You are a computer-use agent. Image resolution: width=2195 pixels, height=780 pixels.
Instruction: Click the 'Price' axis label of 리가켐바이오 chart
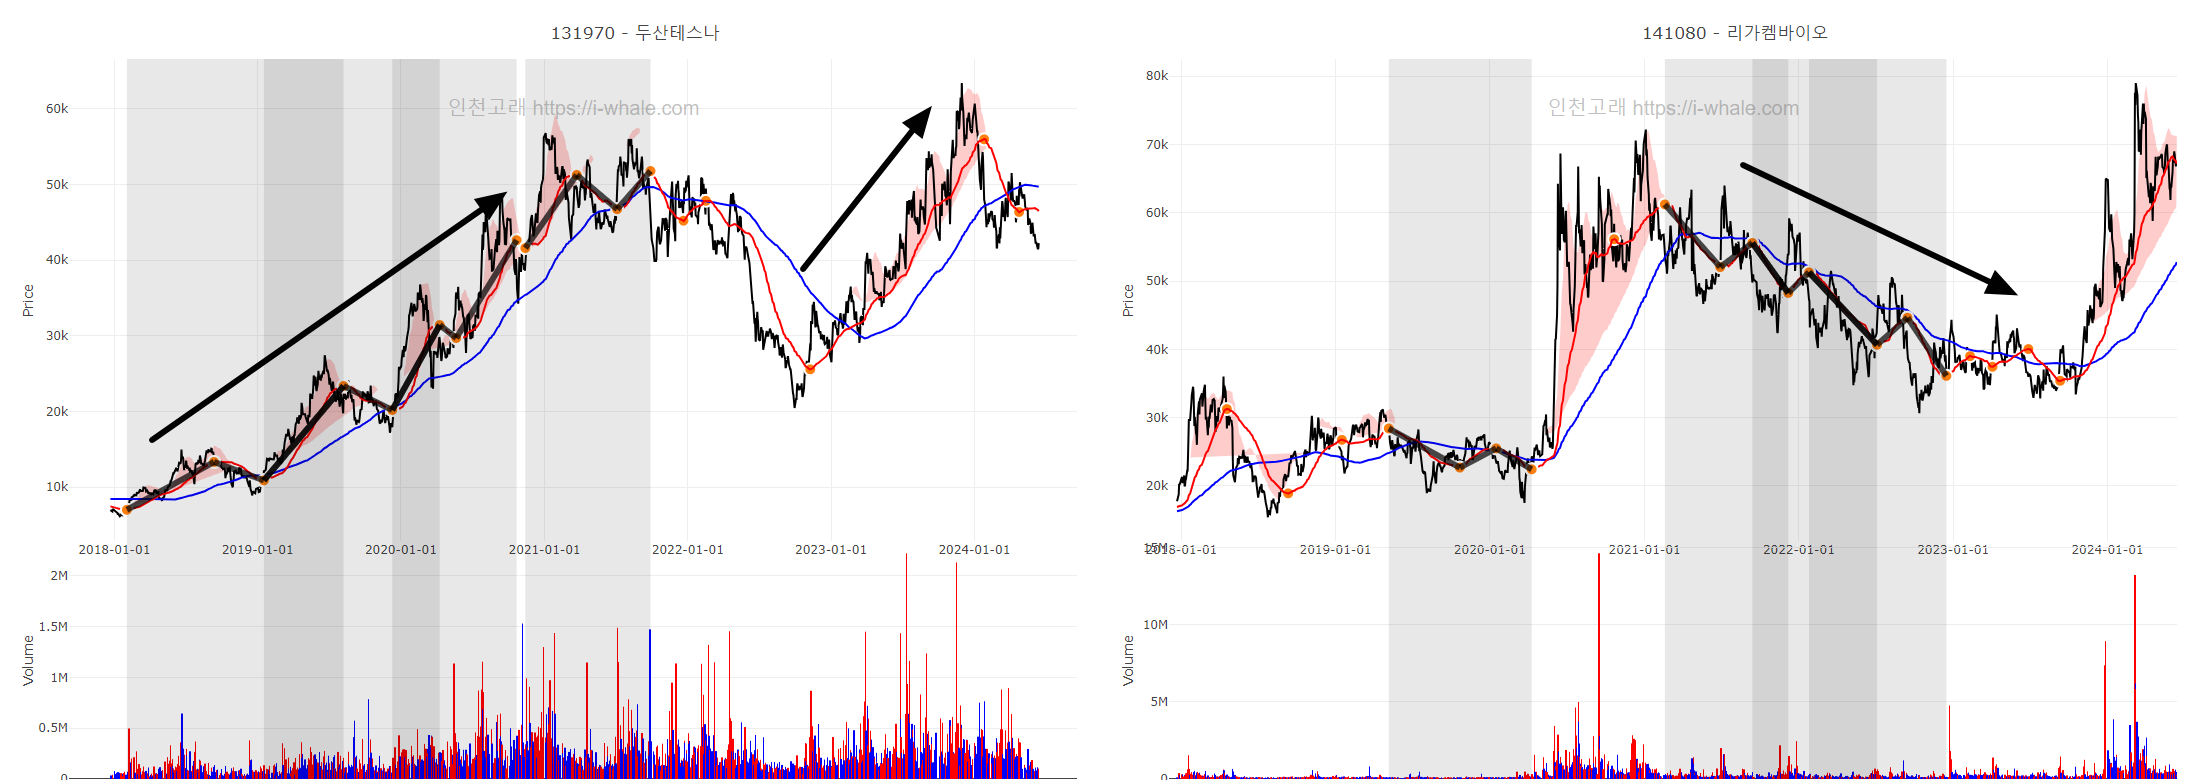point(1128,301)
